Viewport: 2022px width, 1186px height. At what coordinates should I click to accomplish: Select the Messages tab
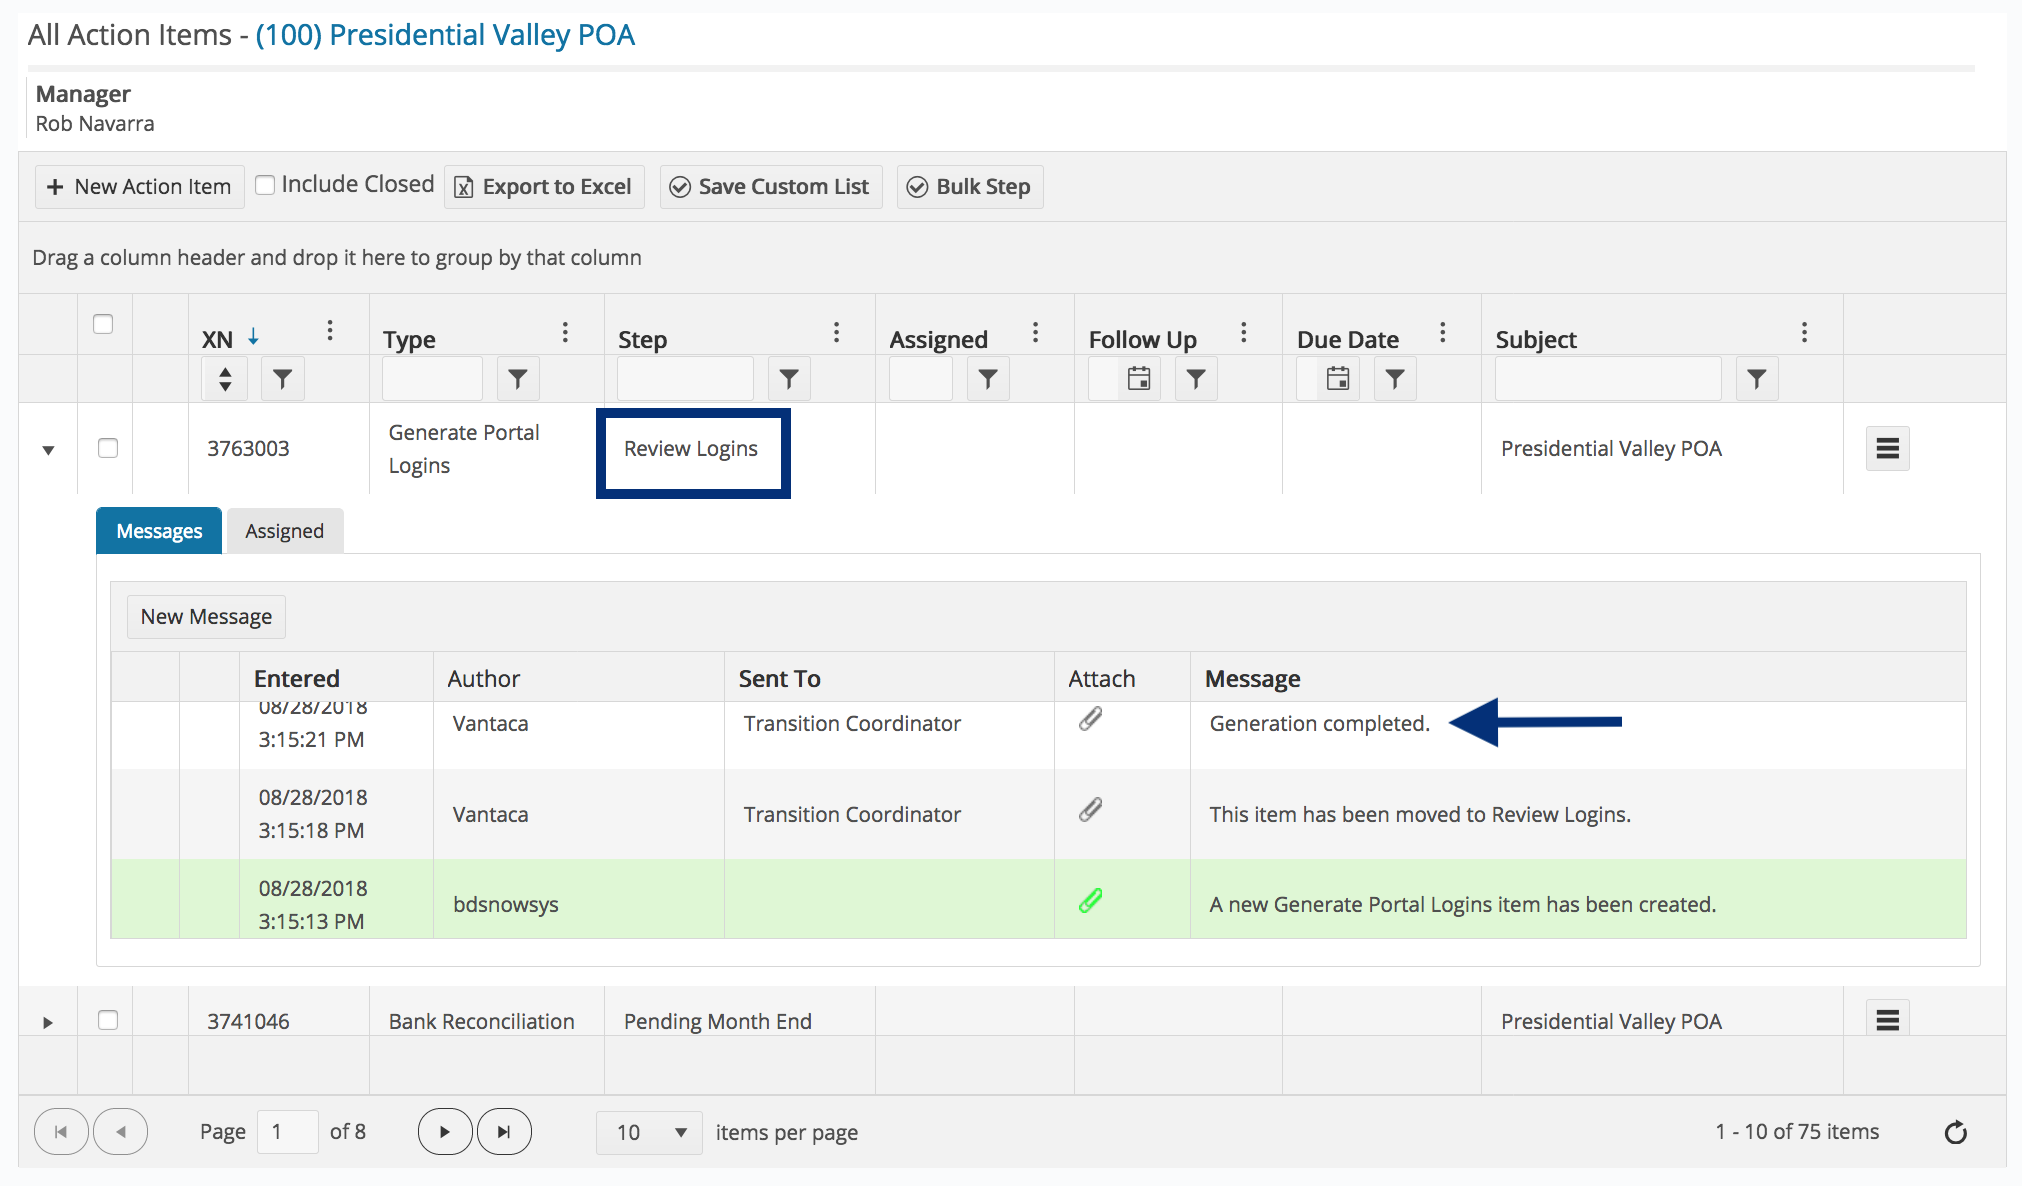tap(159, 531)
